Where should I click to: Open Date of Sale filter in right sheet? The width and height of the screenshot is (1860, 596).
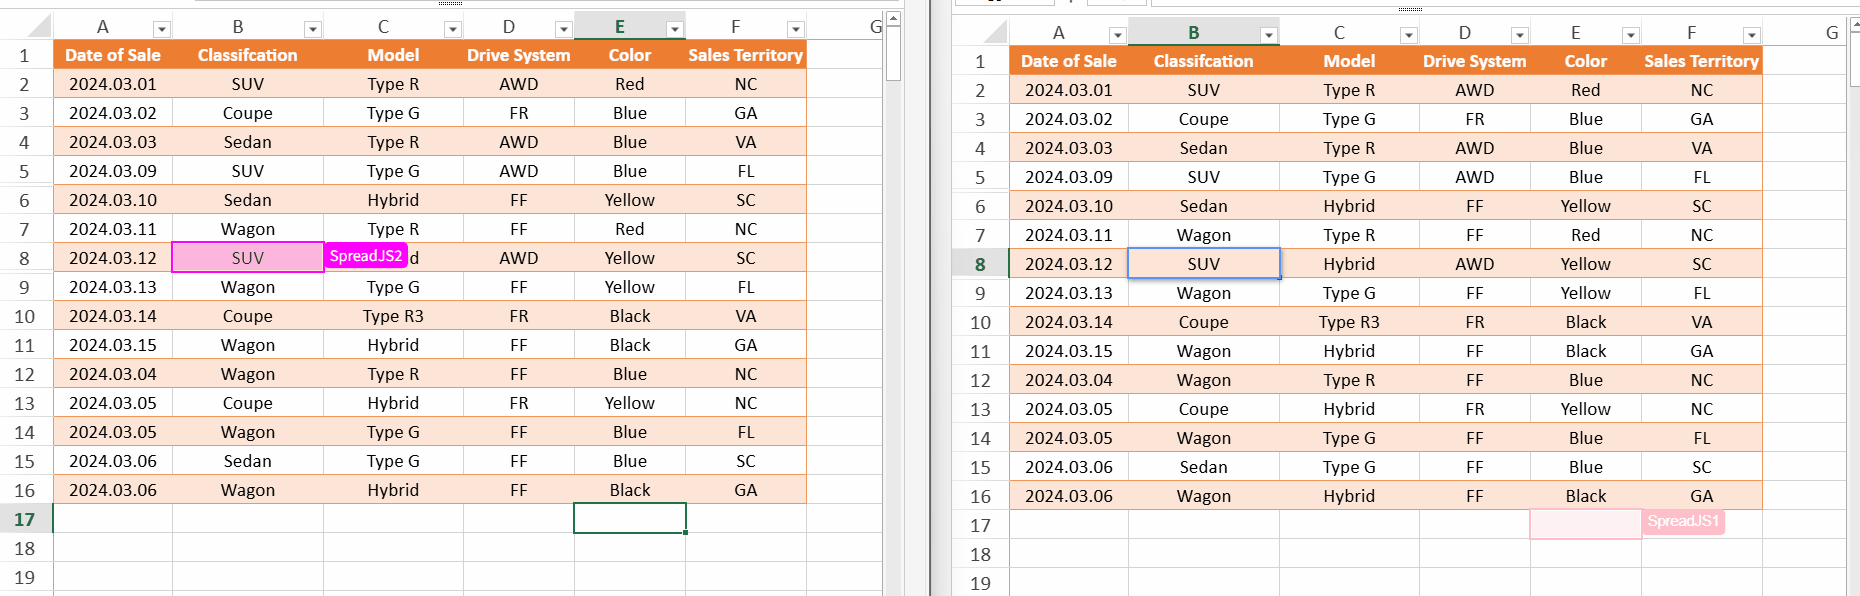coord(1117,36)
